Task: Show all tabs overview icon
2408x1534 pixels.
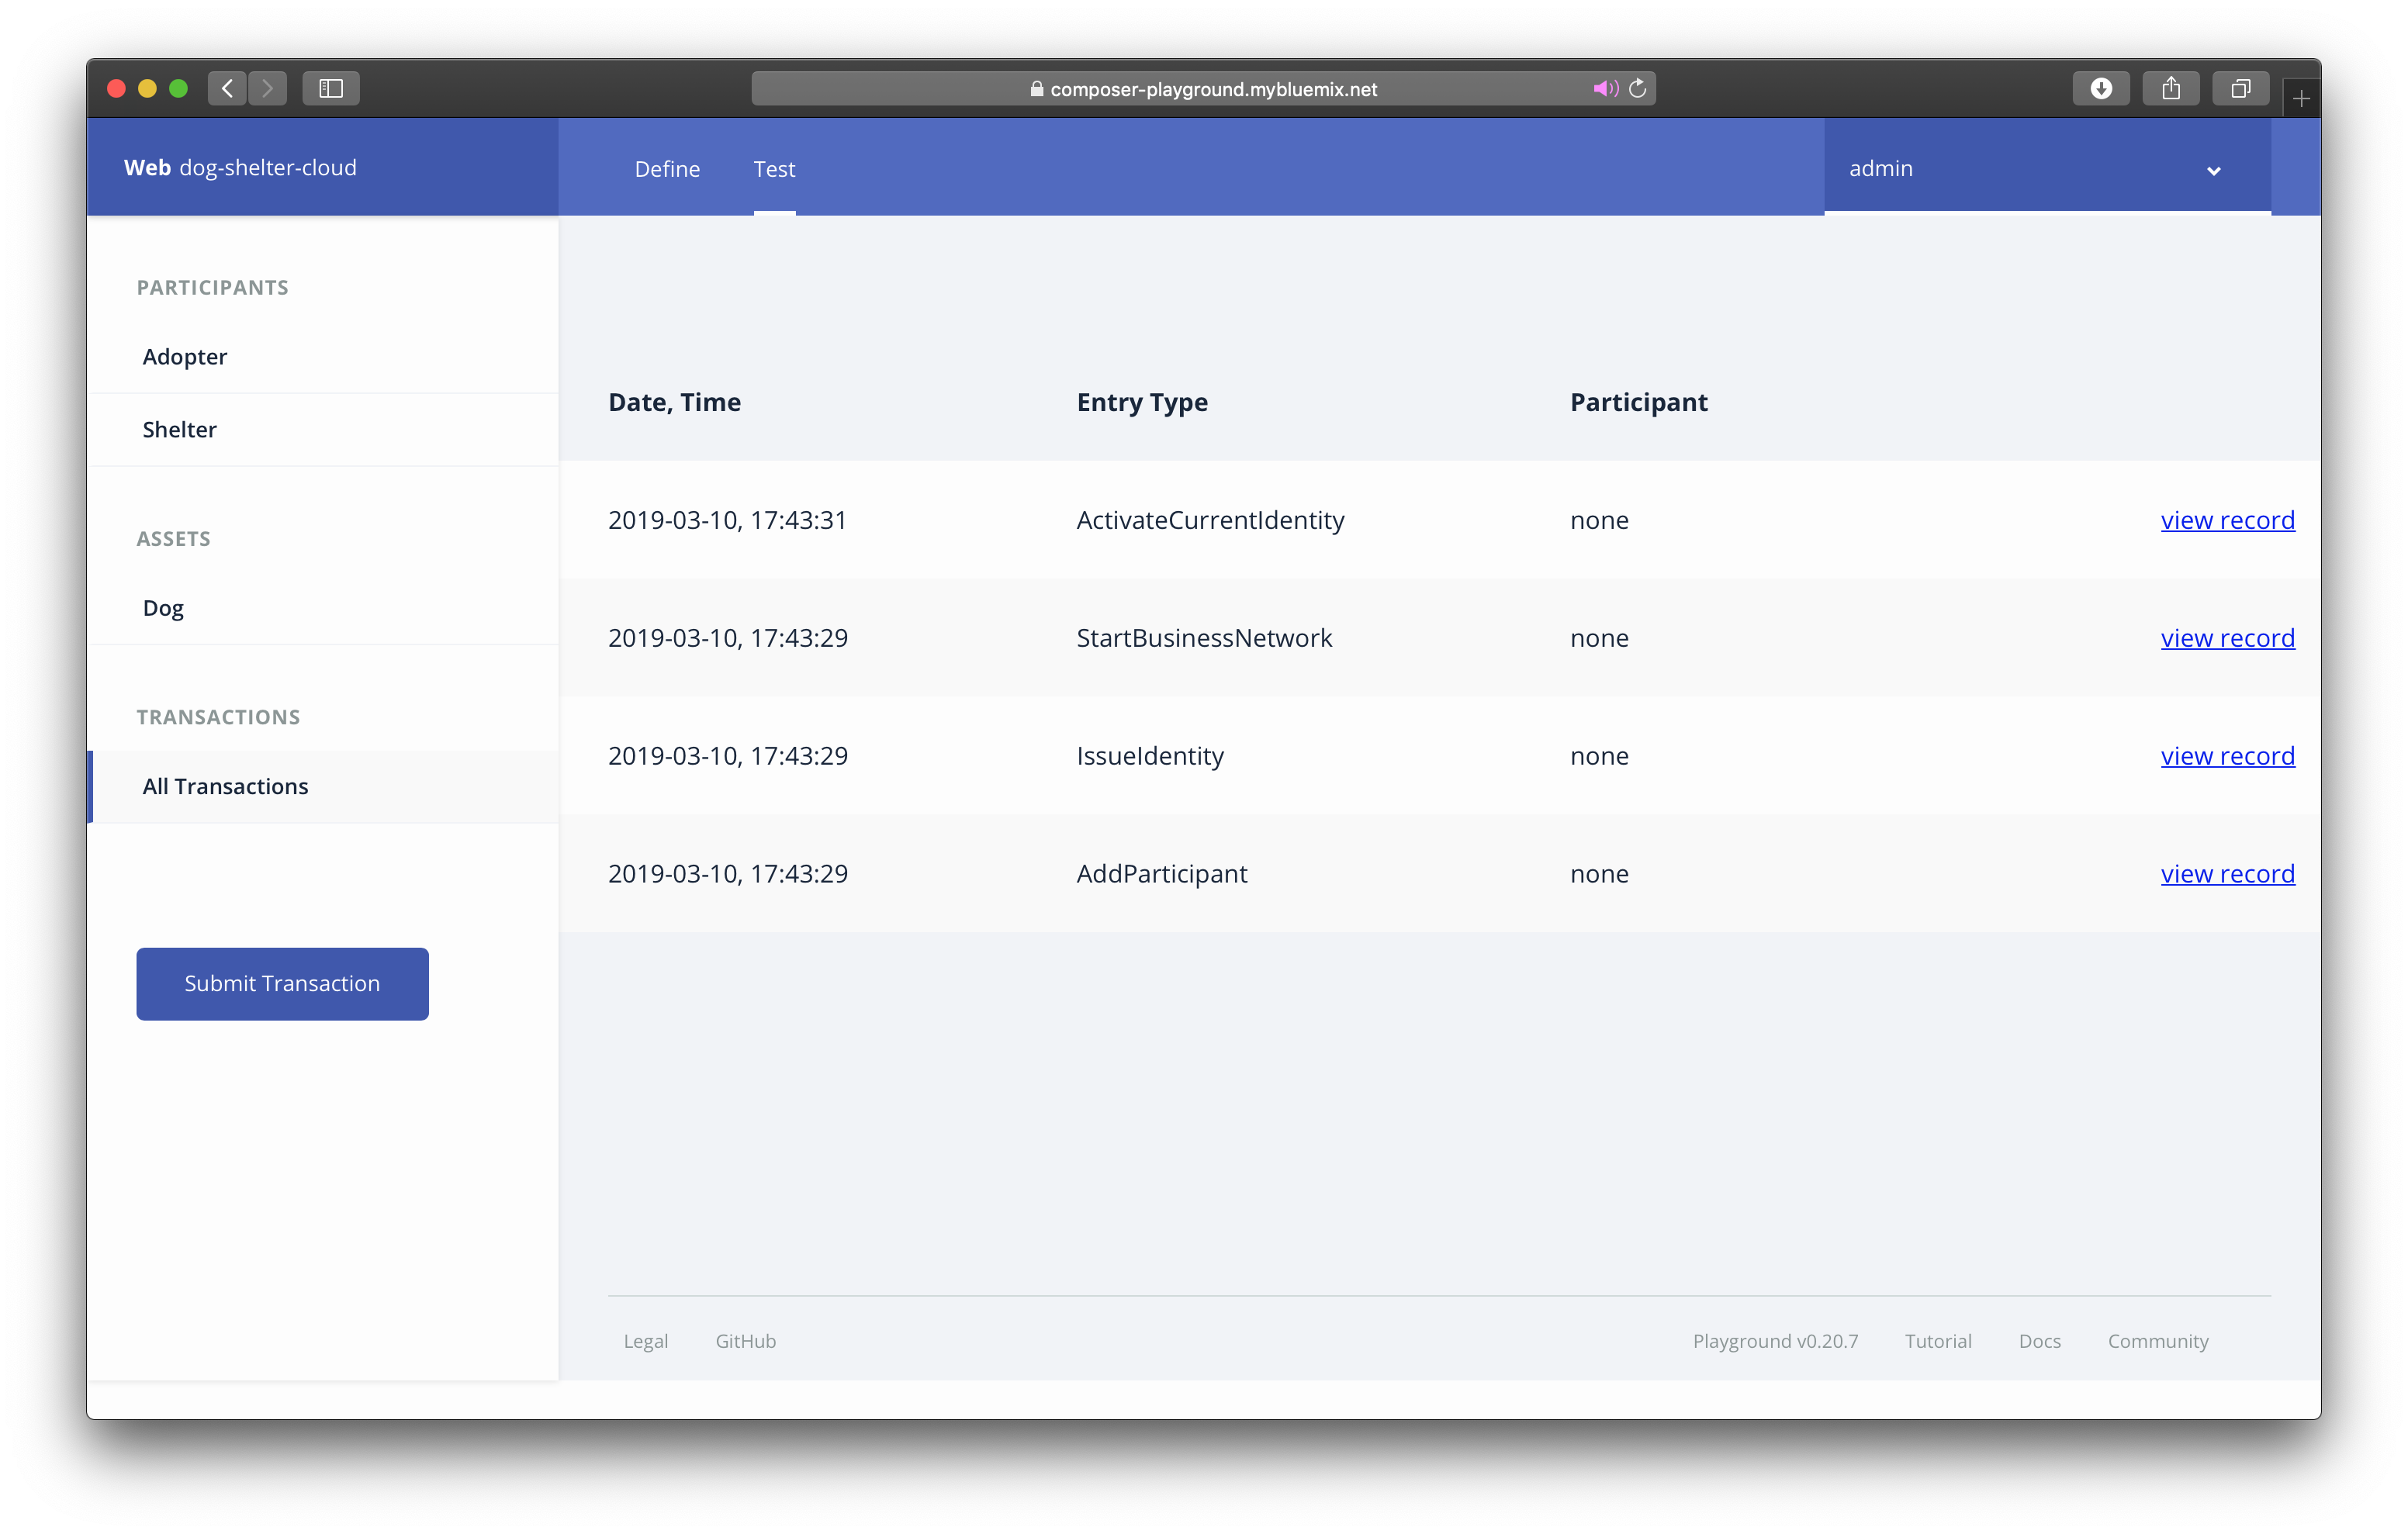Action: tap(2240, 88)
